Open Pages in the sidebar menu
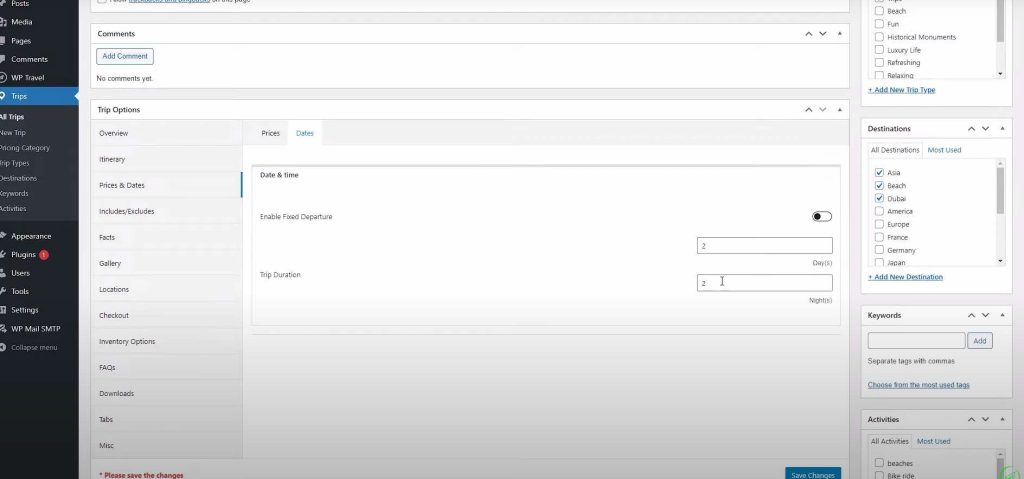The height and width of the screenshot is (479, 1024). point(20,41)
